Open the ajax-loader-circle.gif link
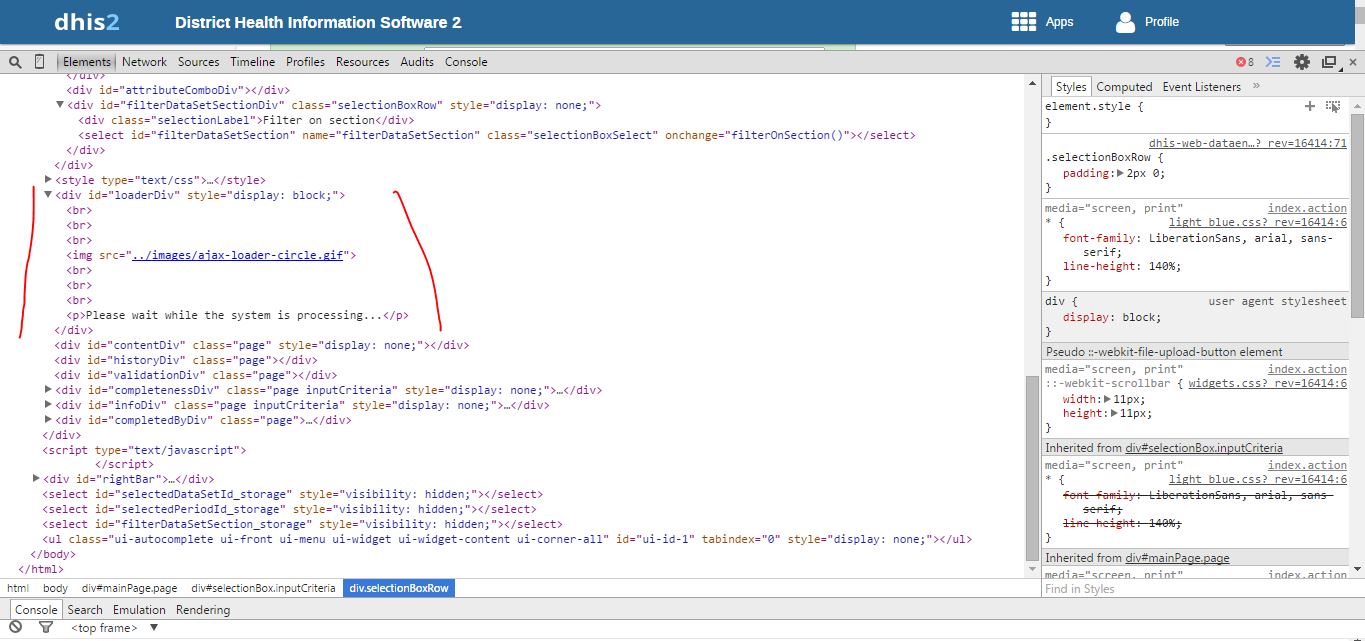 point(239,255)
